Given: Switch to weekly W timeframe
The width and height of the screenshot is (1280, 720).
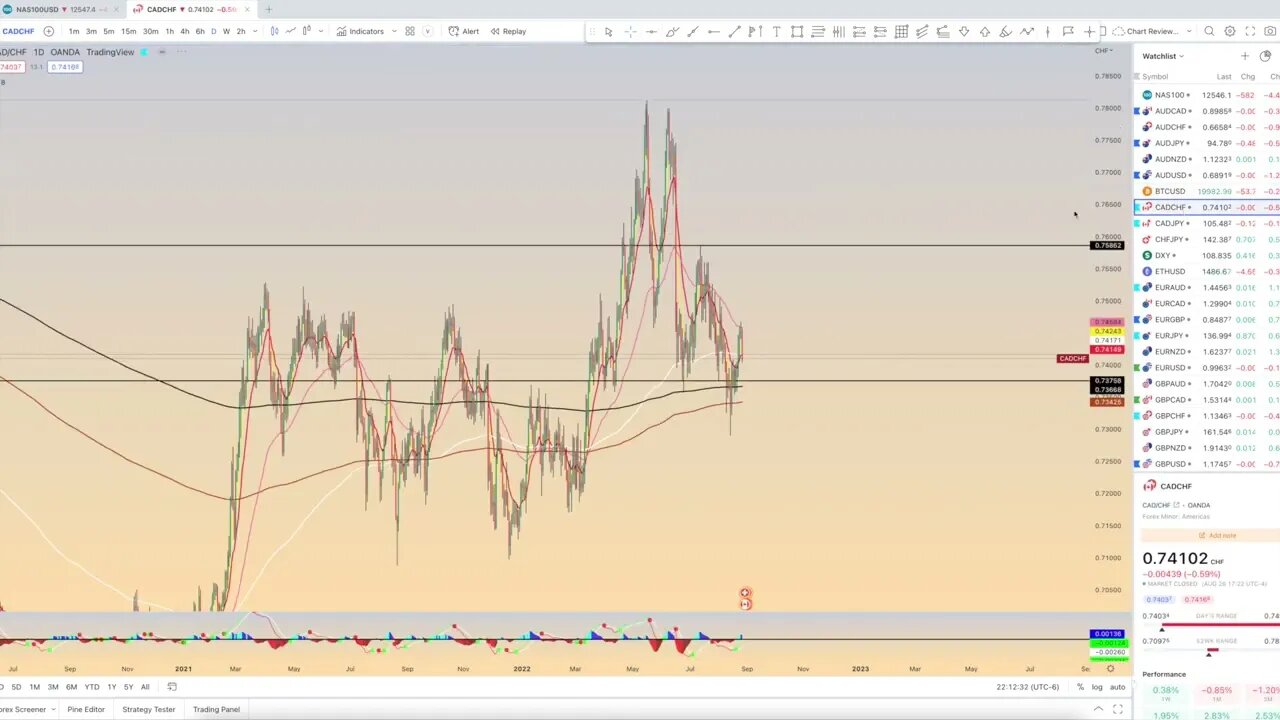Looking at the screenshot, I should [226, 31].
